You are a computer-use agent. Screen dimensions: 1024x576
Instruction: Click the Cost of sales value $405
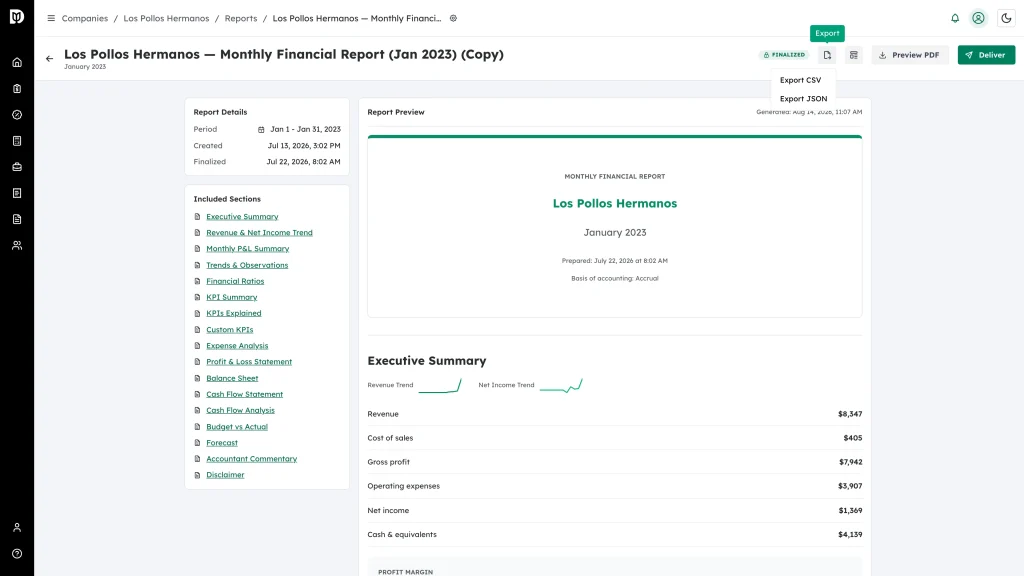(x=853, y=438)
